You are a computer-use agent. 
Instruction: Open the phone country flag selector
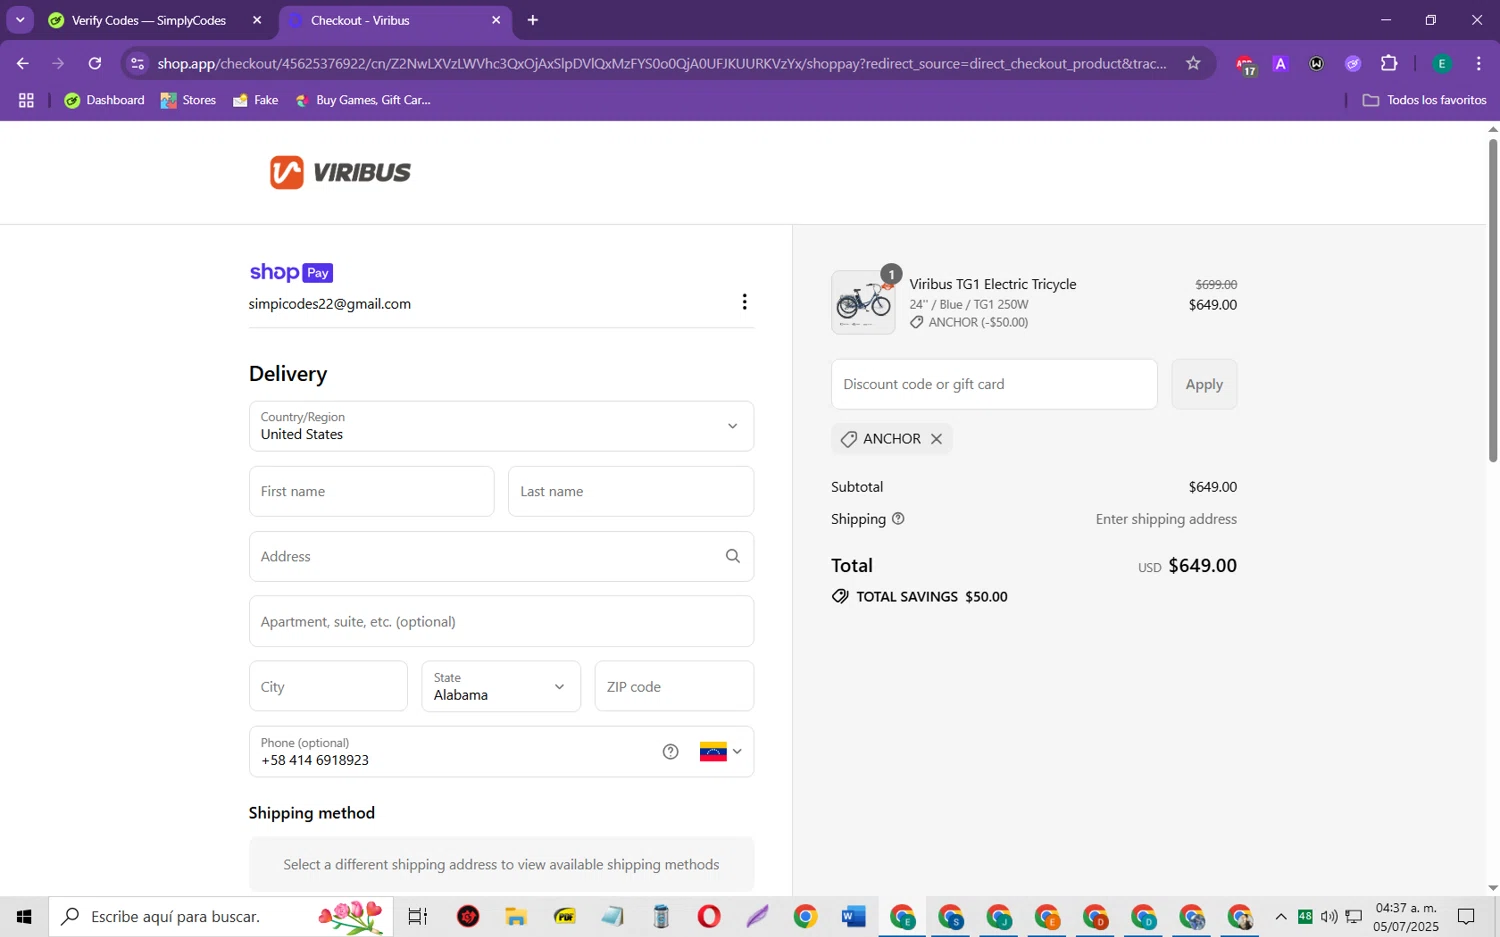721,752
